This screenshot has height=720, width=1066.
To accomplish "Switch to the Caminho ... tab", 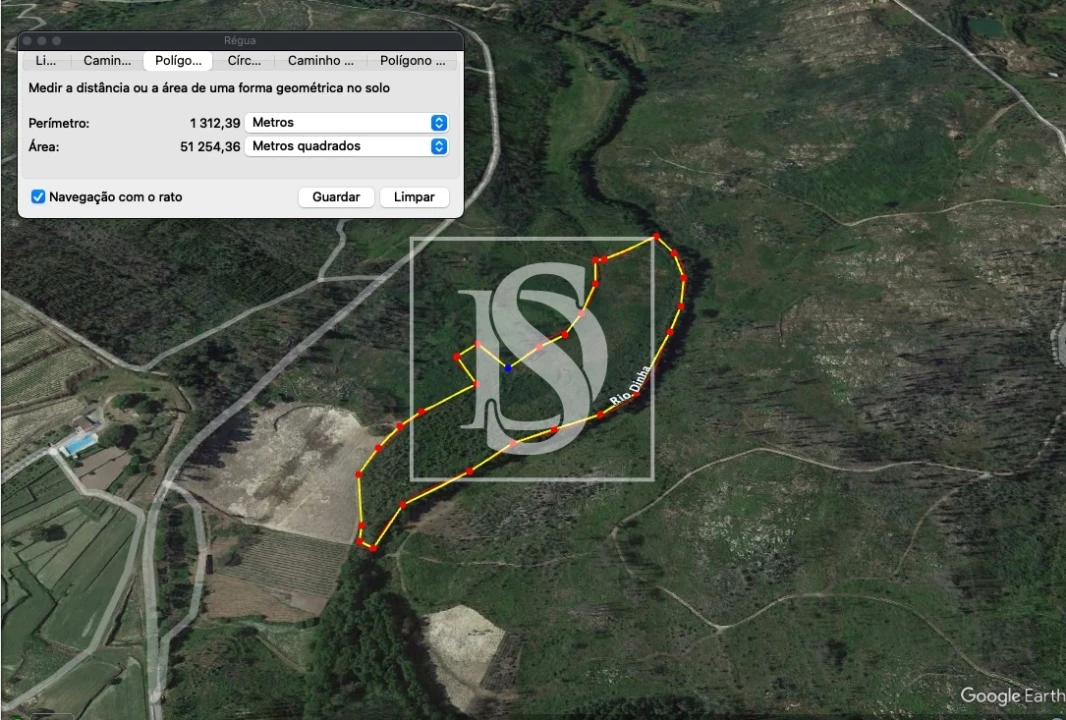I will point(320,61).
